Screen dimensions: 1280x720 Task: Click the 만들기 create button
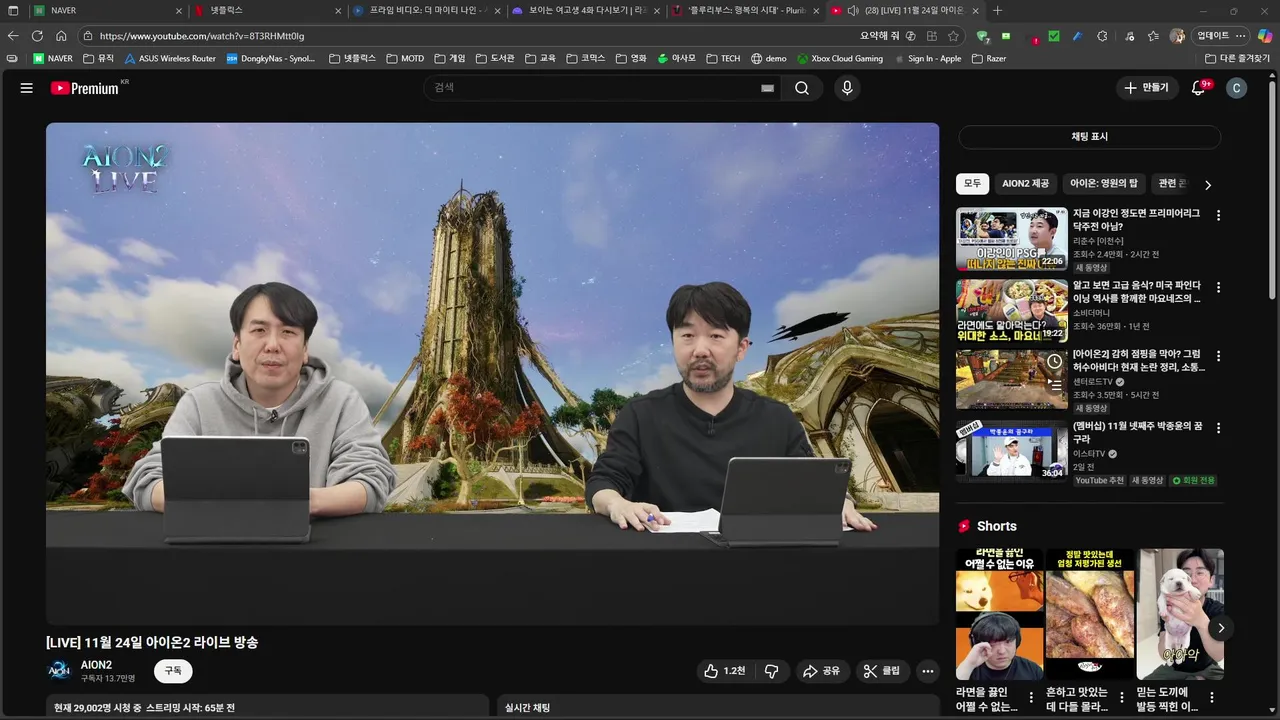click(1146, 88)
